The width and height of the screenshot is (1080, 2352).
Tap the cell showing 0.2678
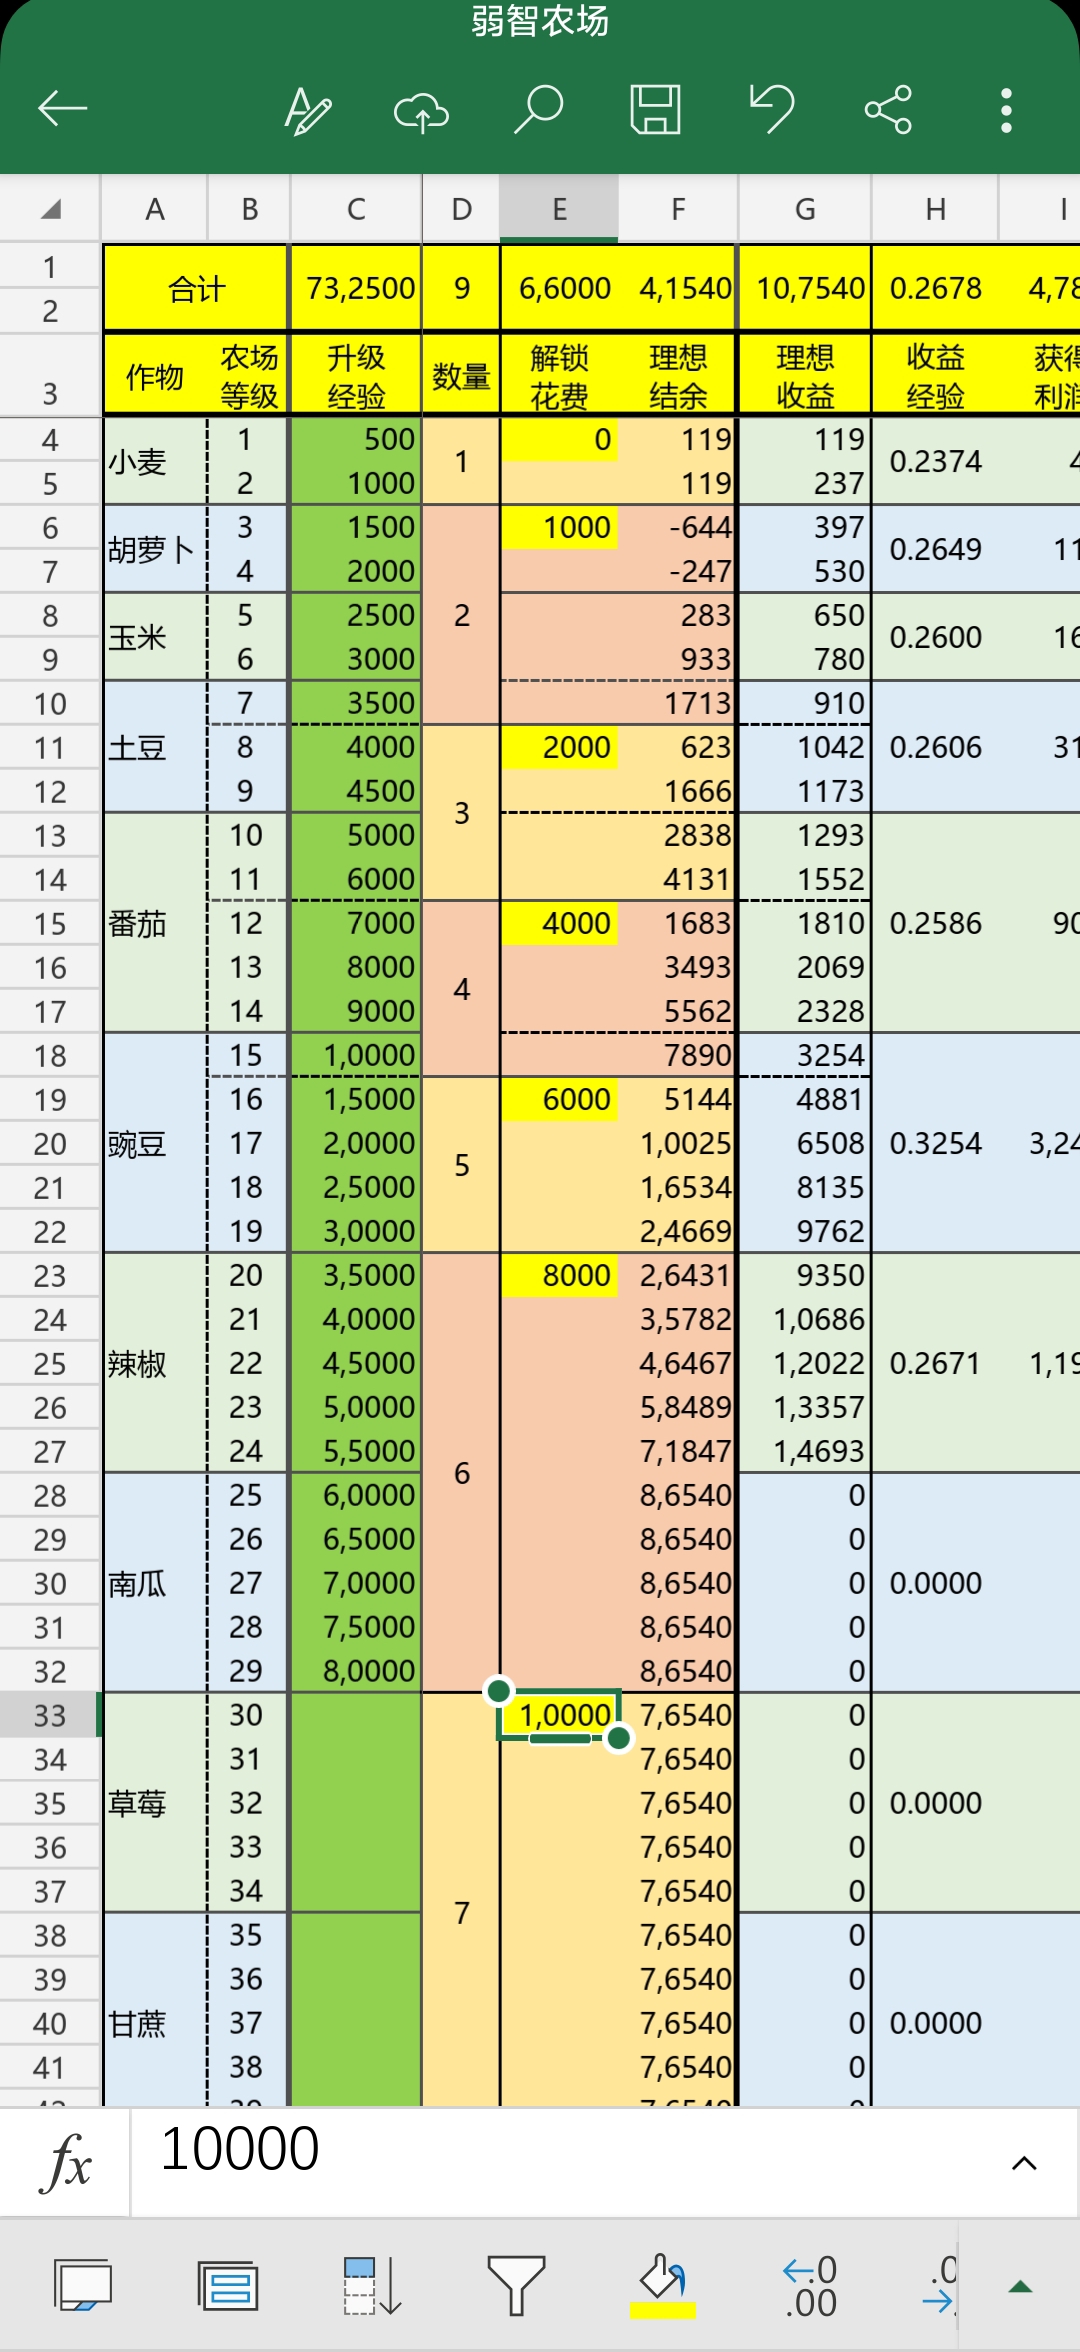pyautogui.click(x=935, y=288)
